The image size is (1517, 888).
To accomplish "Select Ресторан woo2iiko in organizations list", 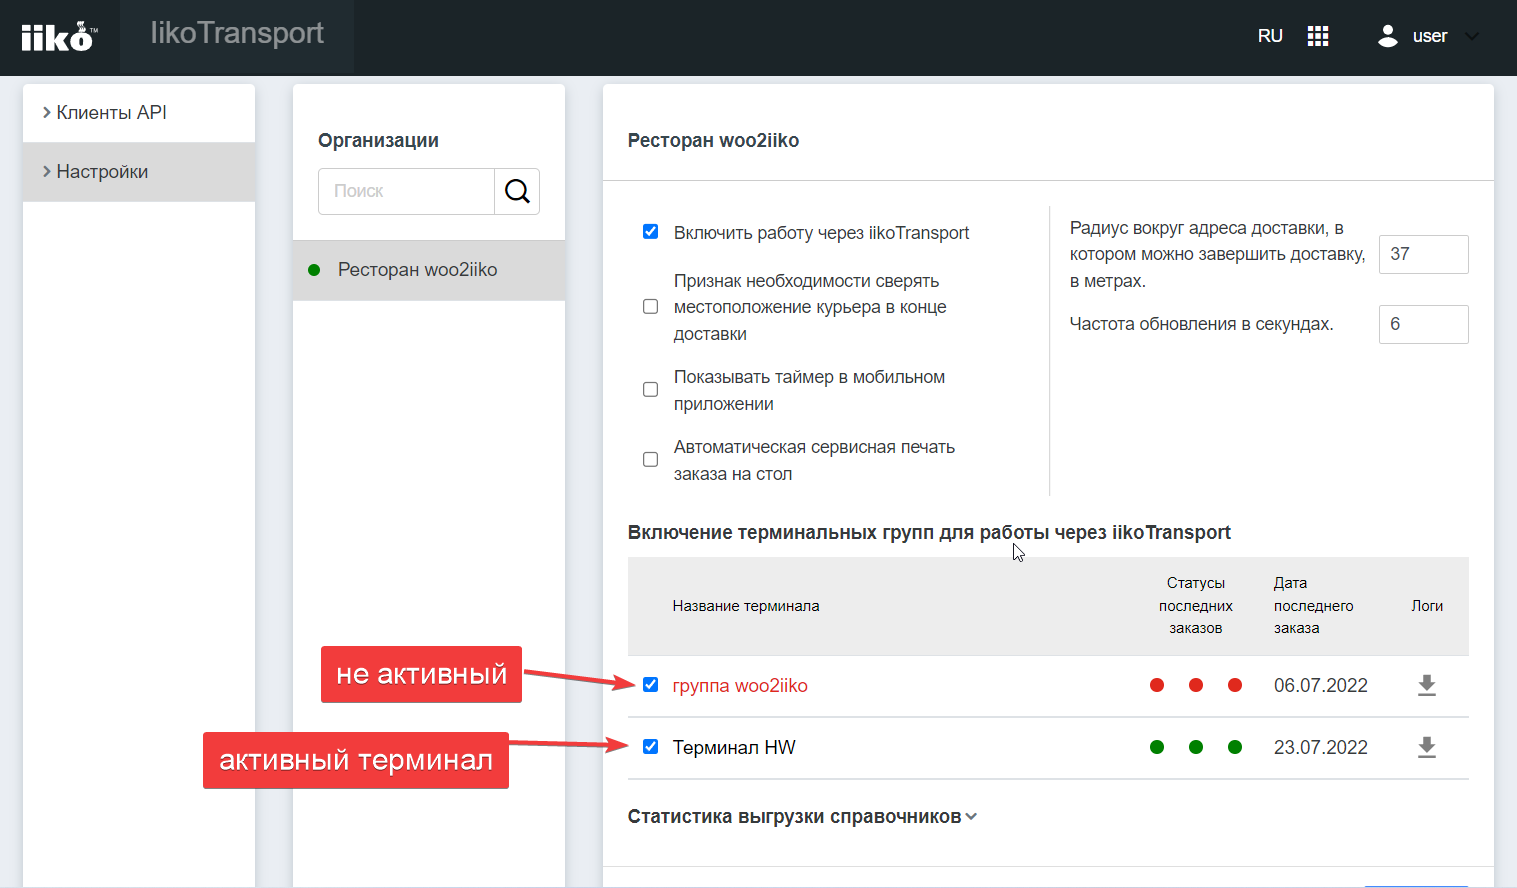I will tap(429, 270).
